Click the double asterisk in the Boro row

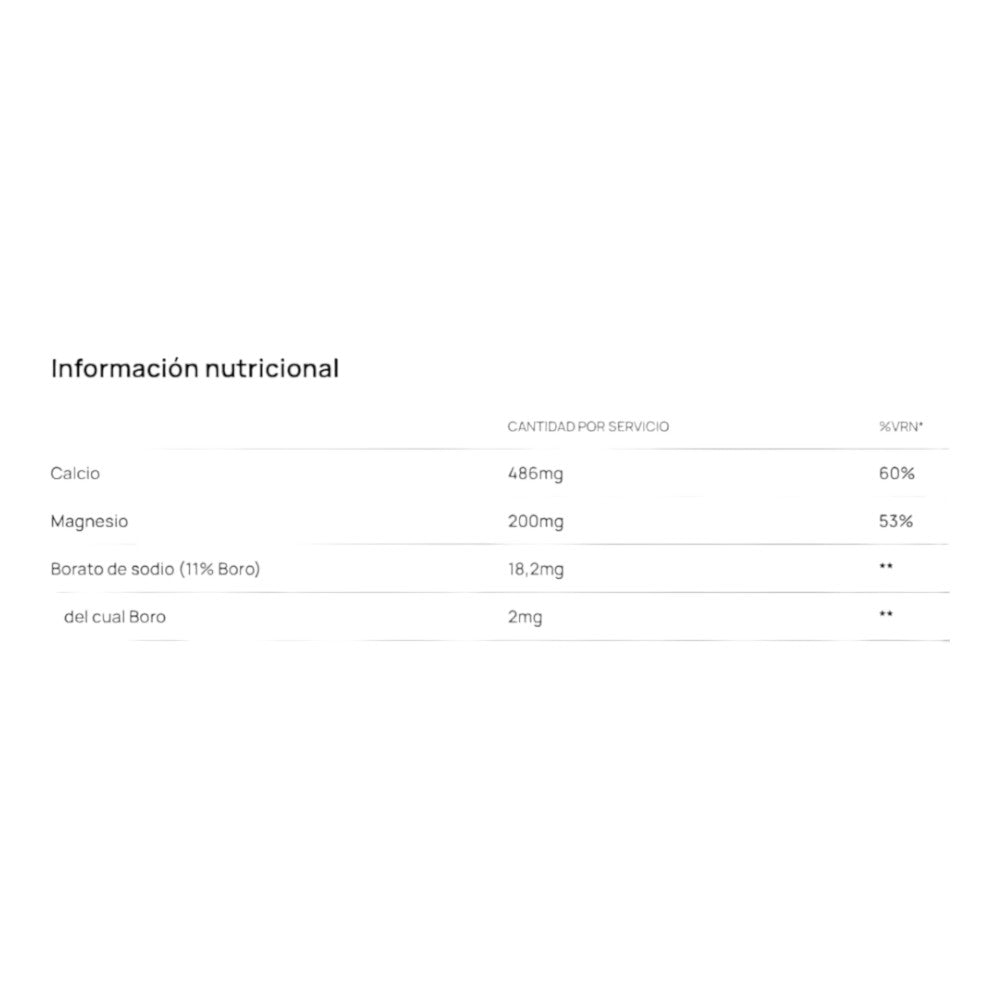[x=886, y=615]
